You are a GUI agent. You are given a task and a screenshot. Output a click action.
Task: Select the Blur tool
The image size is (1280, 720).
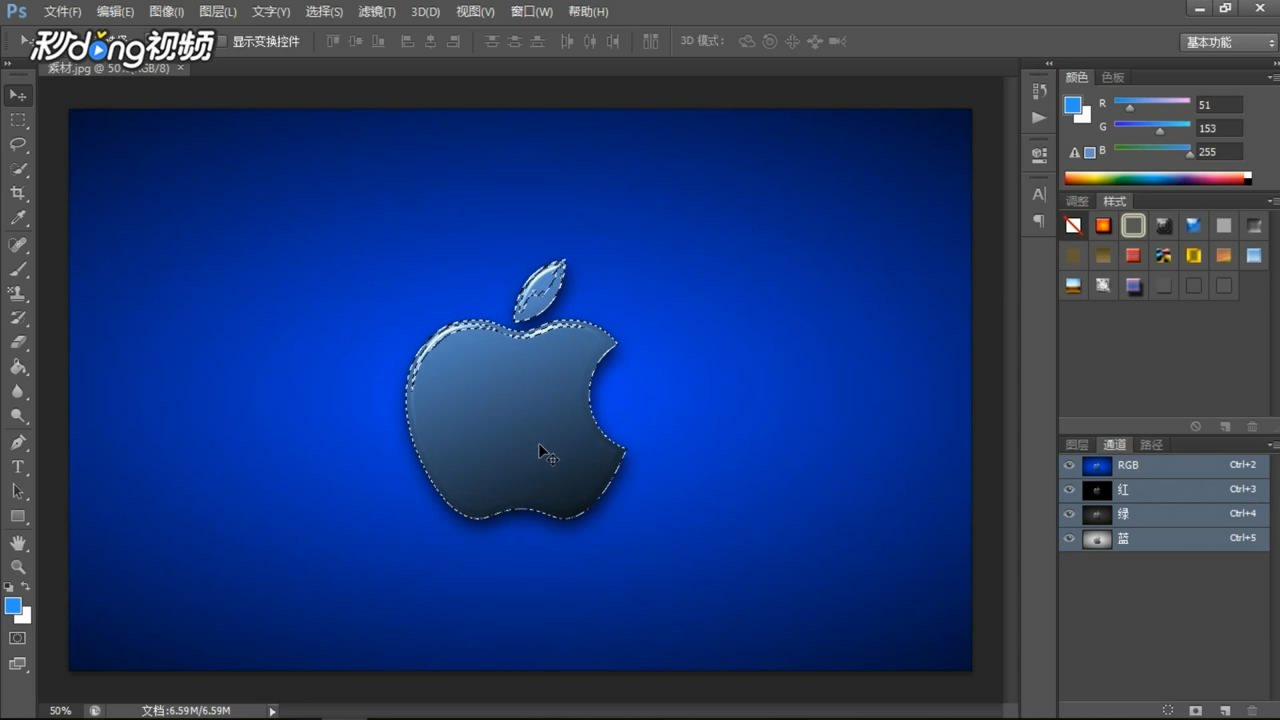click(x=18, y=392)
